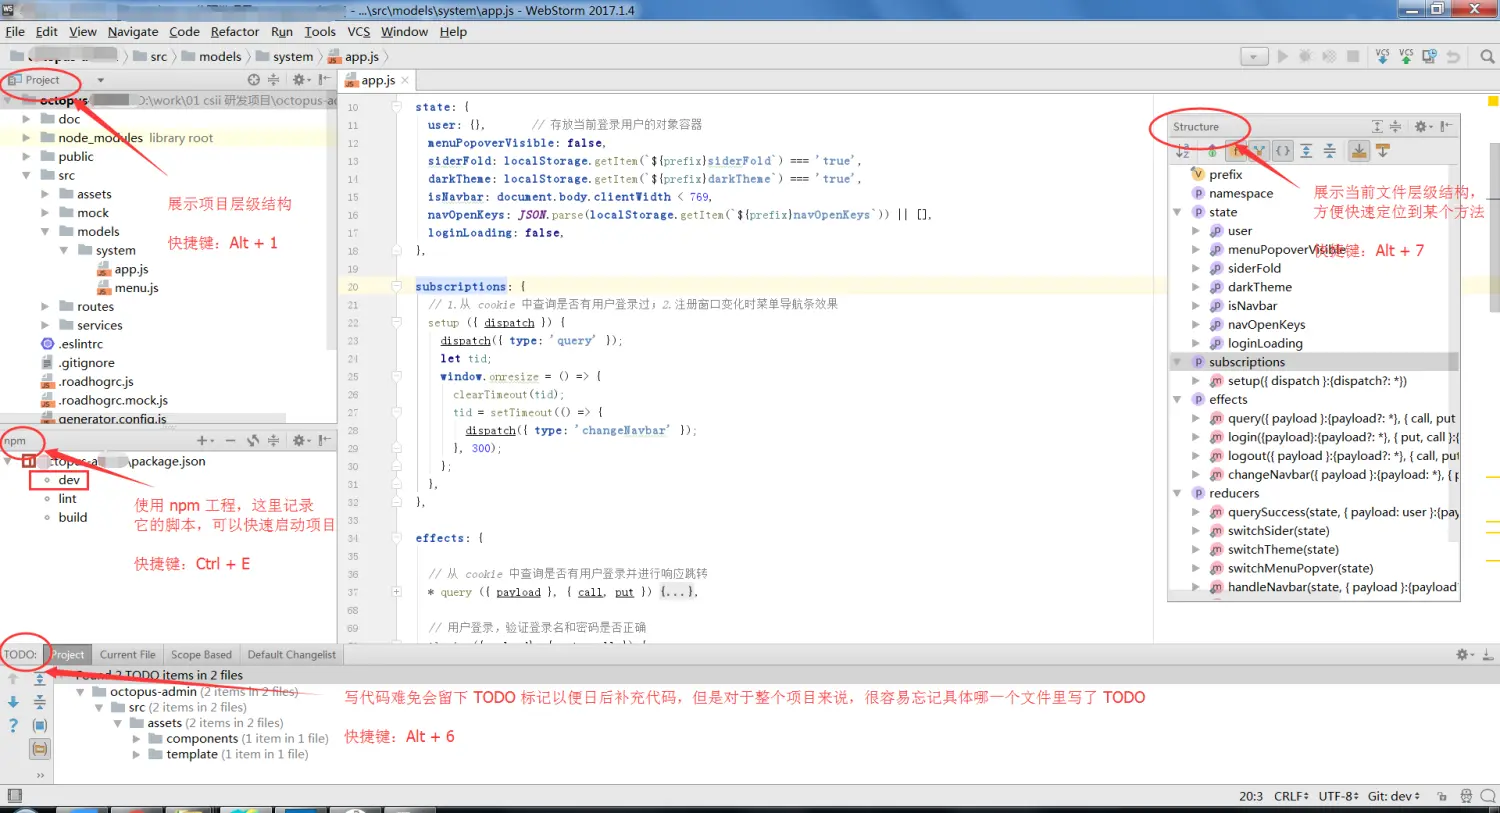1500x813 pixels.
Task: Click Sort Alphabetically icon in Structure toolbar
Action: (x=1183, y=151)
